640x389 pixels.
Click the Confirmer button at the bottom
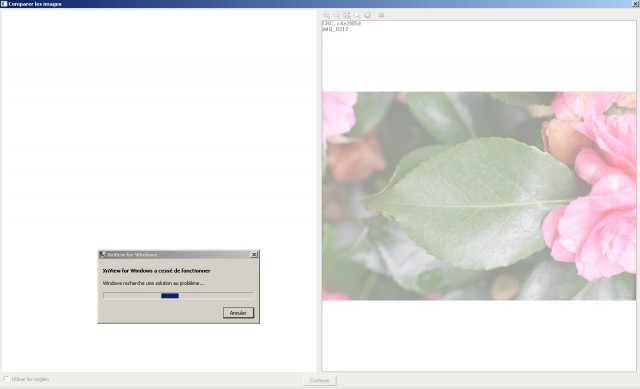[x=320, y=380]
